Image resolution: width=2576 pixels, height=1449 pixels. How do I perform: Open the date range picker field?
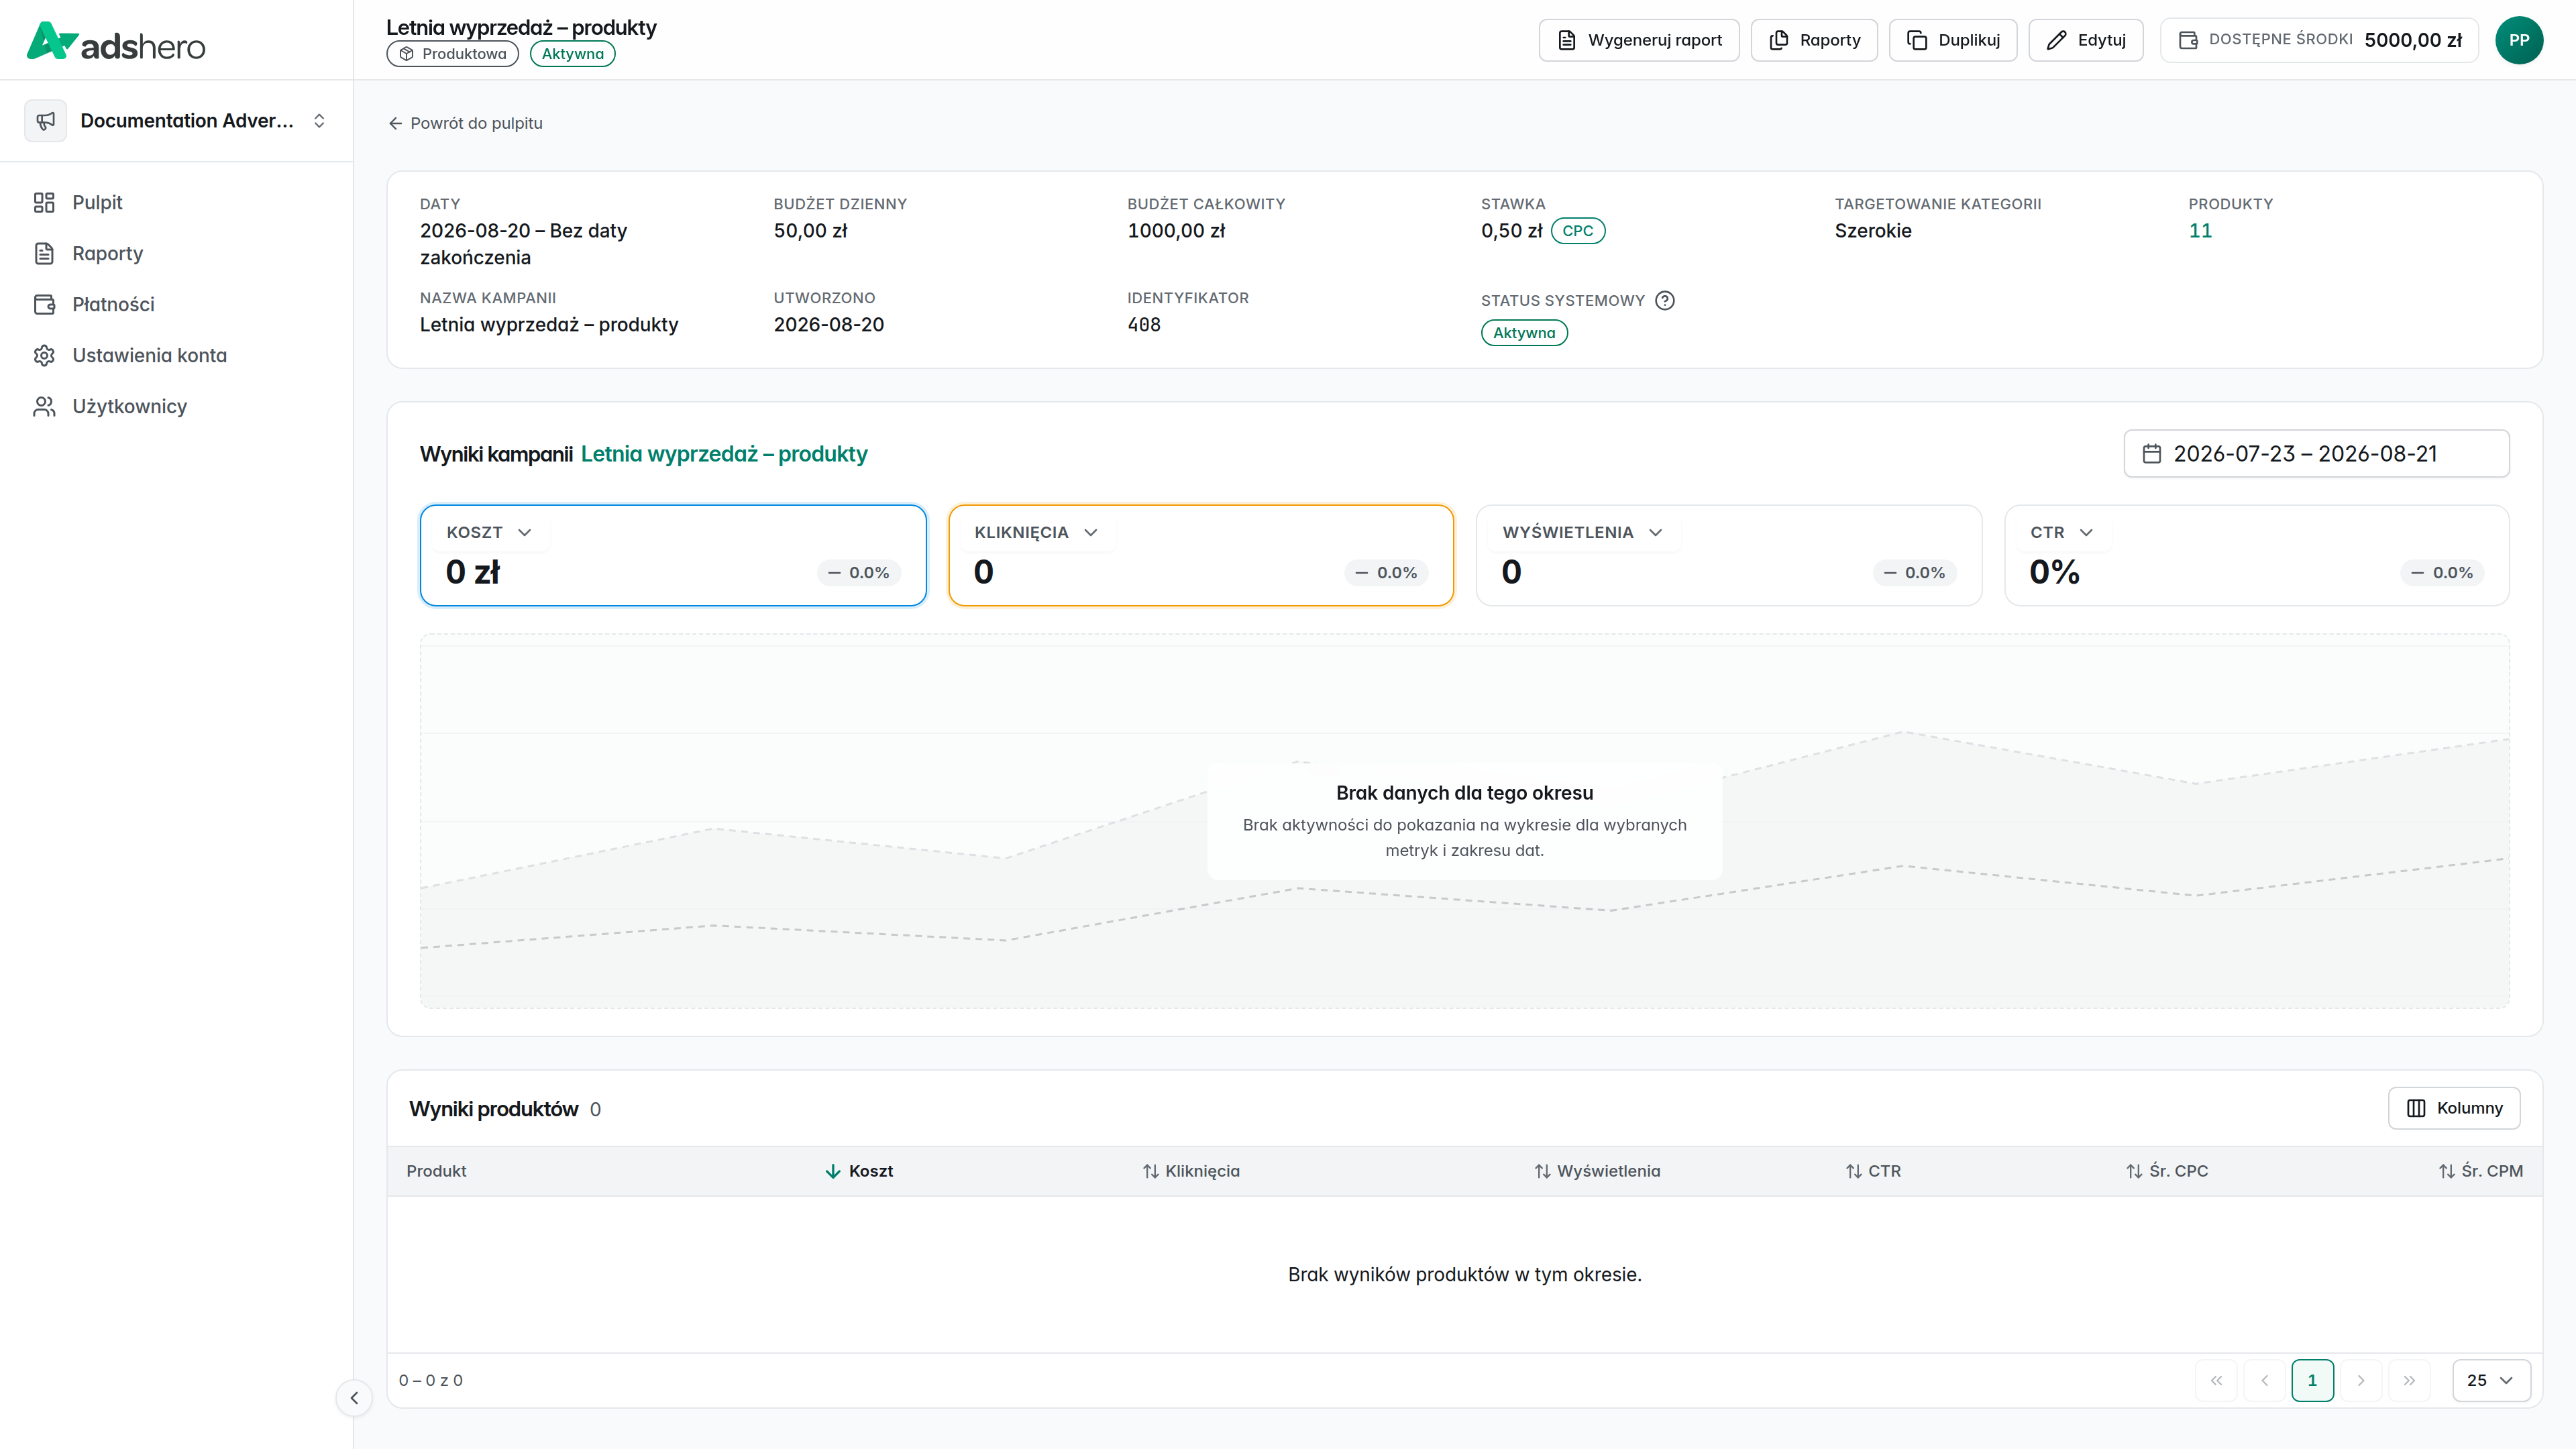(x=2316, y=454)
